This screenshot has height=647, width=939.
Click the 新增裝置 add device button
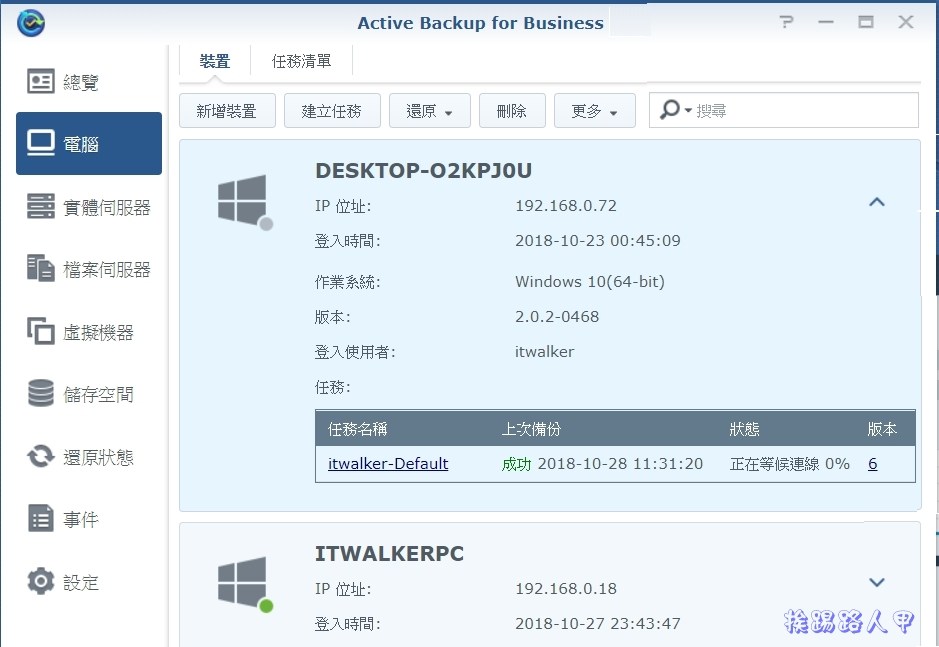click(x=227, y=110)
